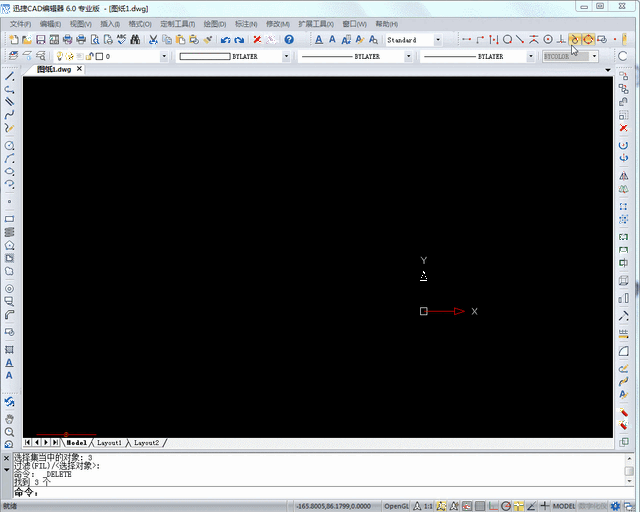Open the 编辑(E) menu

pos(50,24)
